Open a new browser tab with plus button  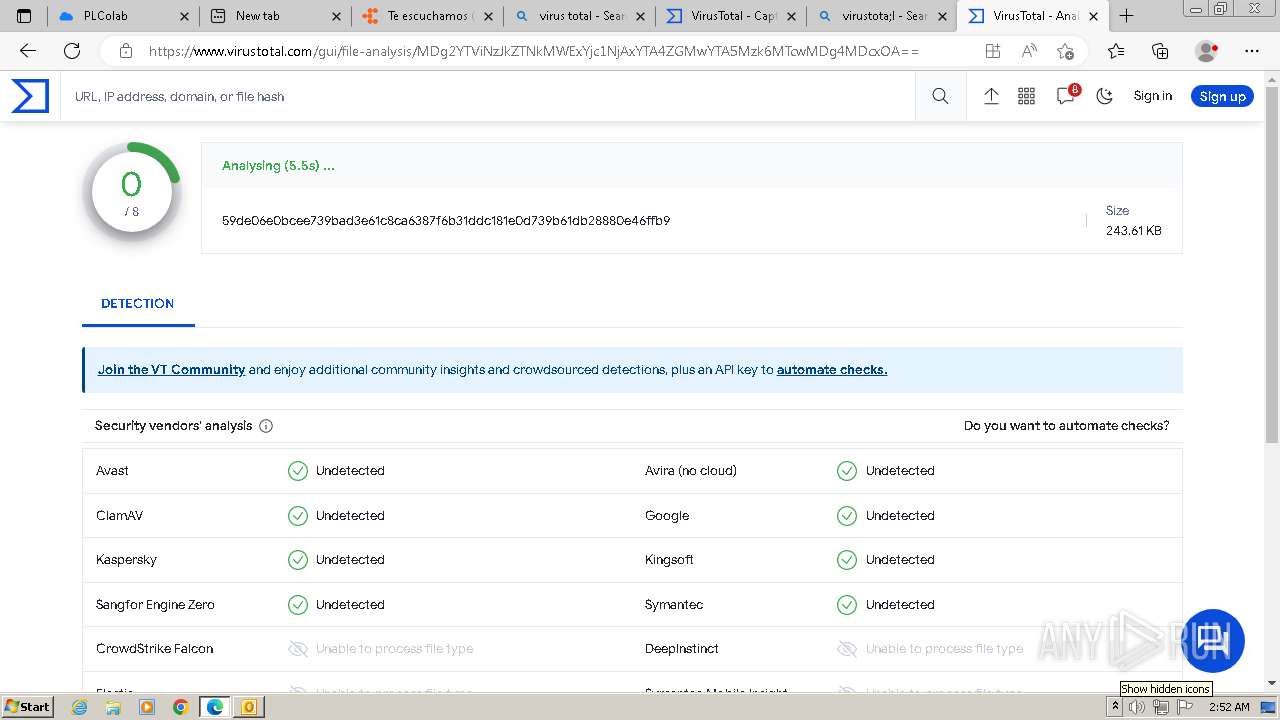[x=1126, y=16]
